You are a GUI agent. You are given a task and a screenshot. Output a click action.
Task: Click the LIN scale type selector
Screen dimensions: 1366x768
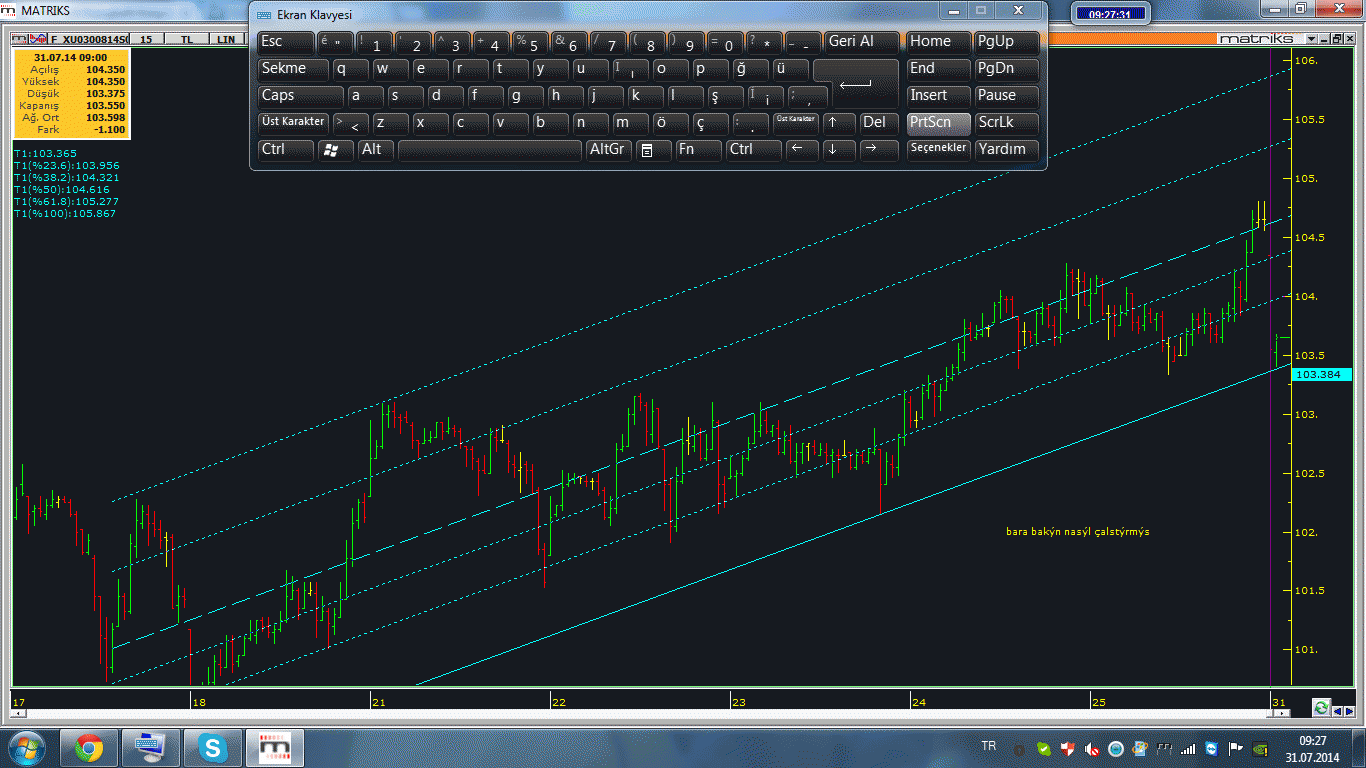coord(227,39)
